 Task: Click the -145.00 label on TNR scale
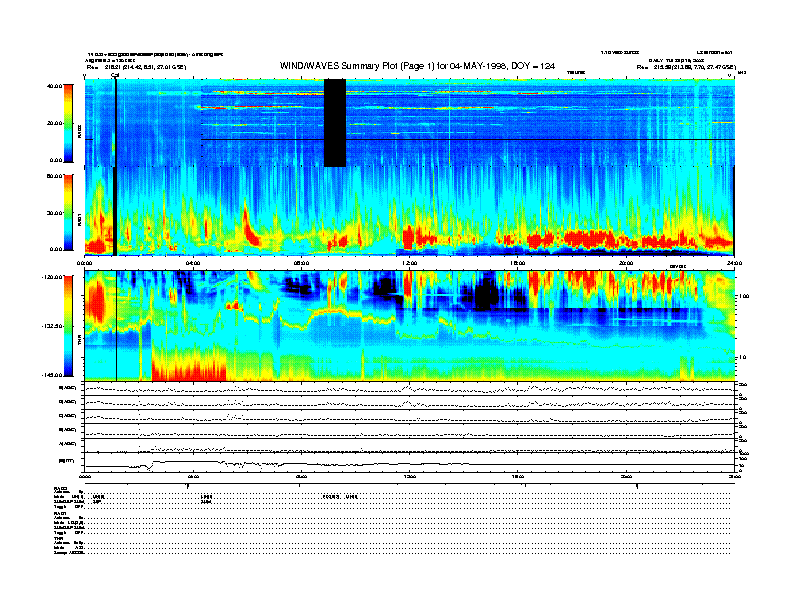point(52,375)
